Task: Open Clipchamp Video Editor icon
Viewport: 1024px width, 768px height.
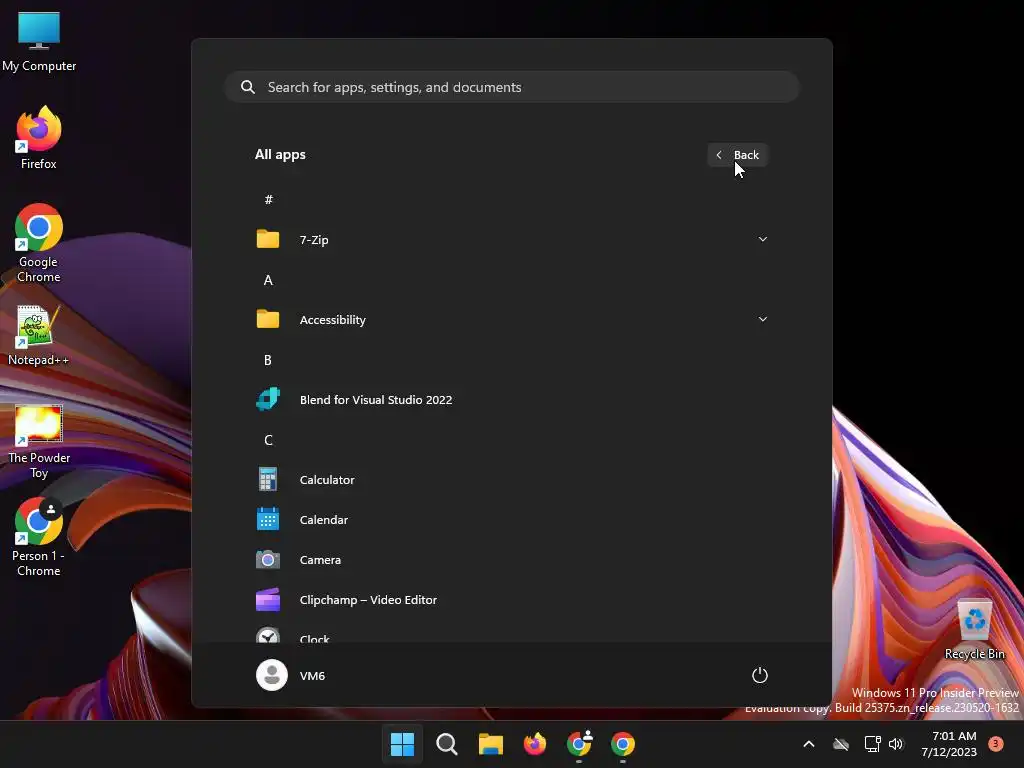Action: (268, 600)
